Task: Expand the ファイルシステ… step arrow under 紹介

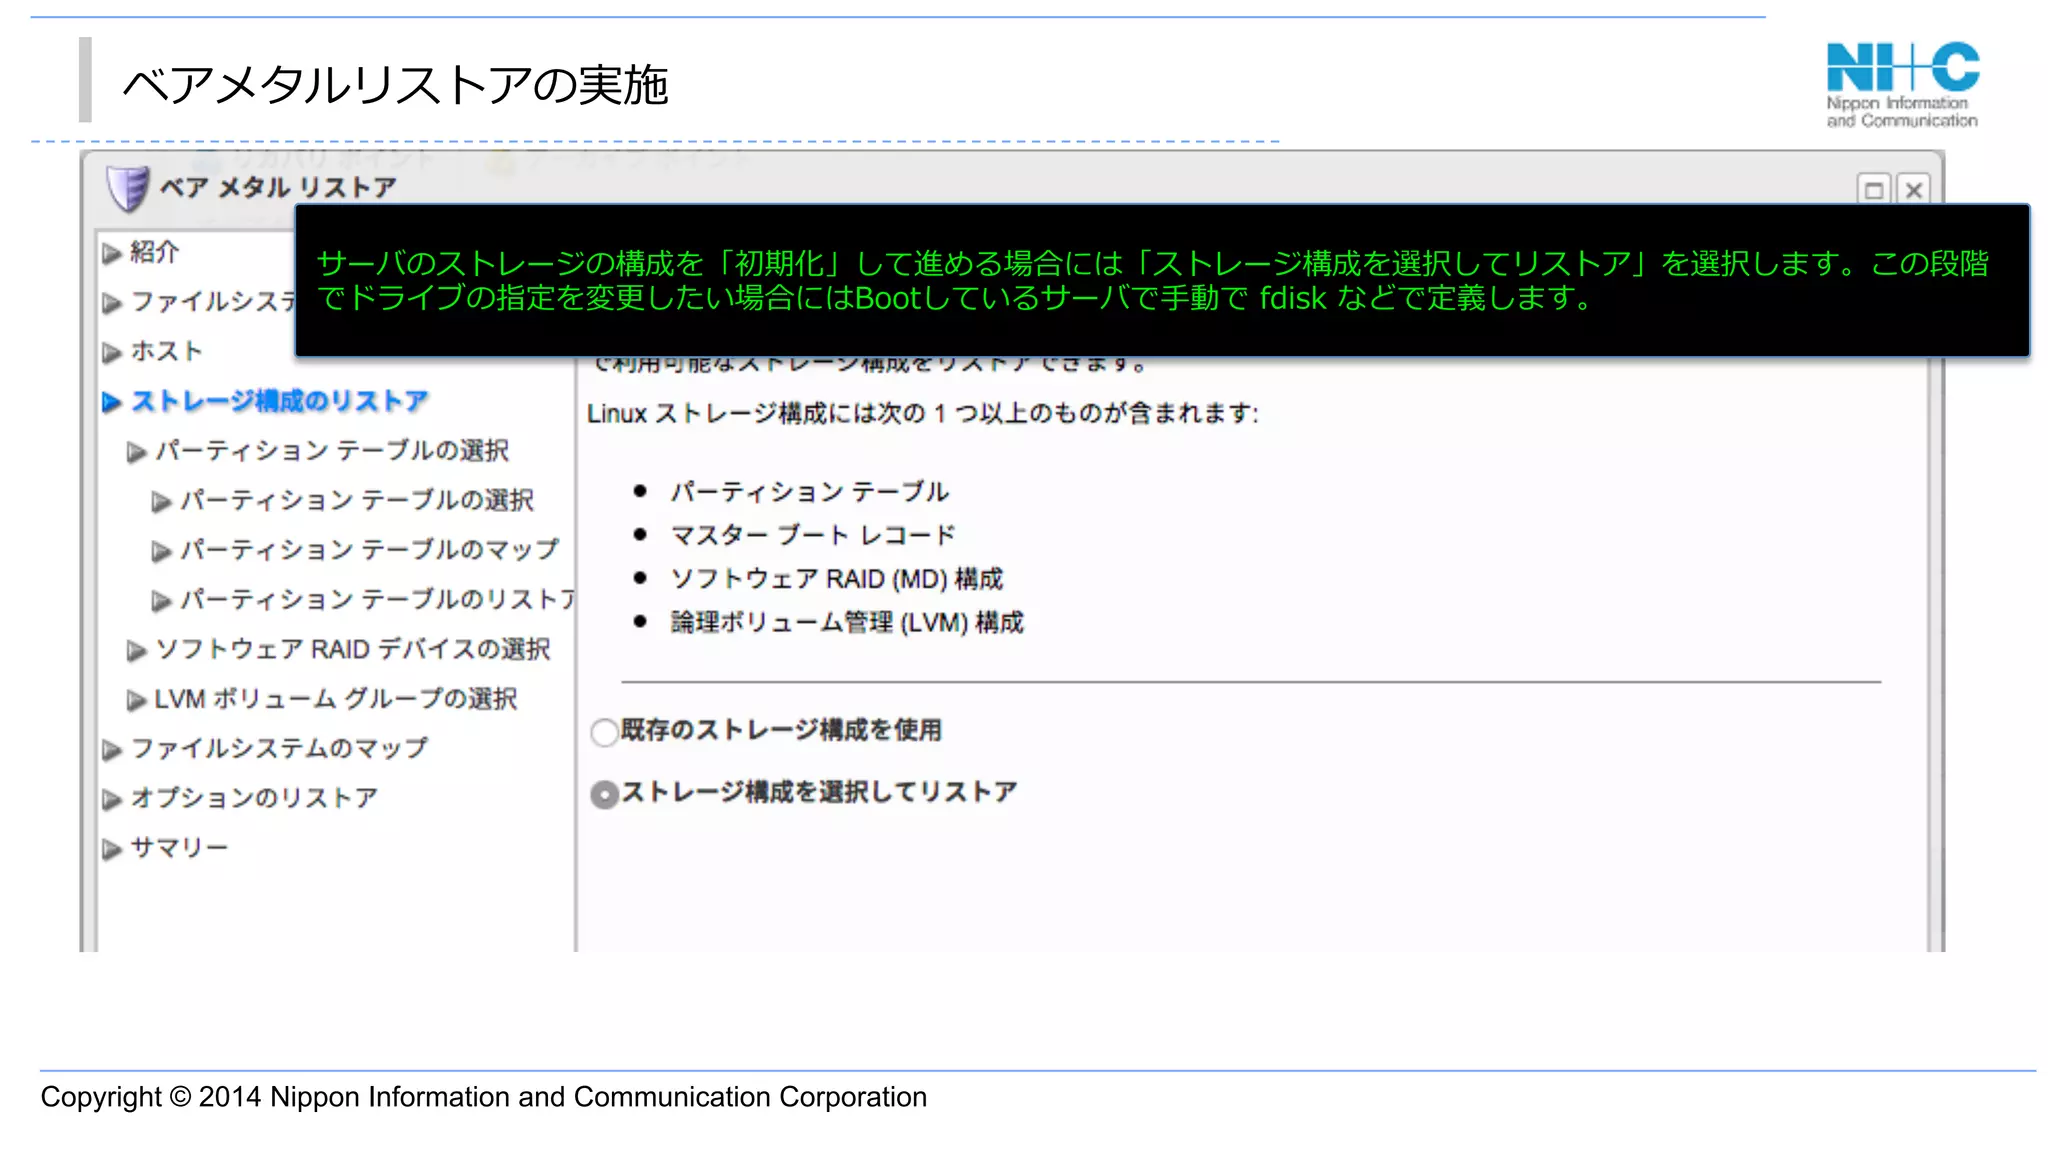Action: (112, 303)
